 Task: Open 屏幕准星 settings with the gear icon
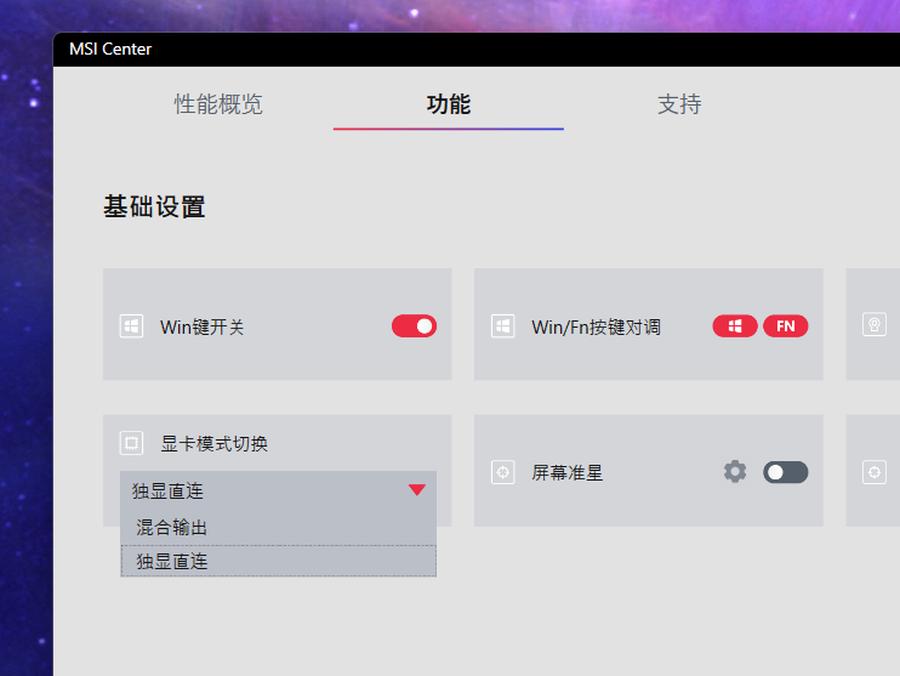coord(735,471)
